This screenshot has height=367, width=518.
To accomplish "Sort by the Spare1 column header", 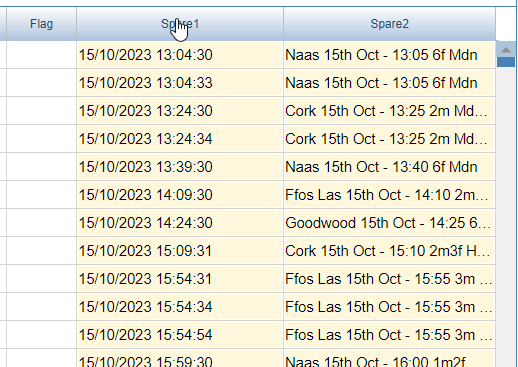I will 180,24.
